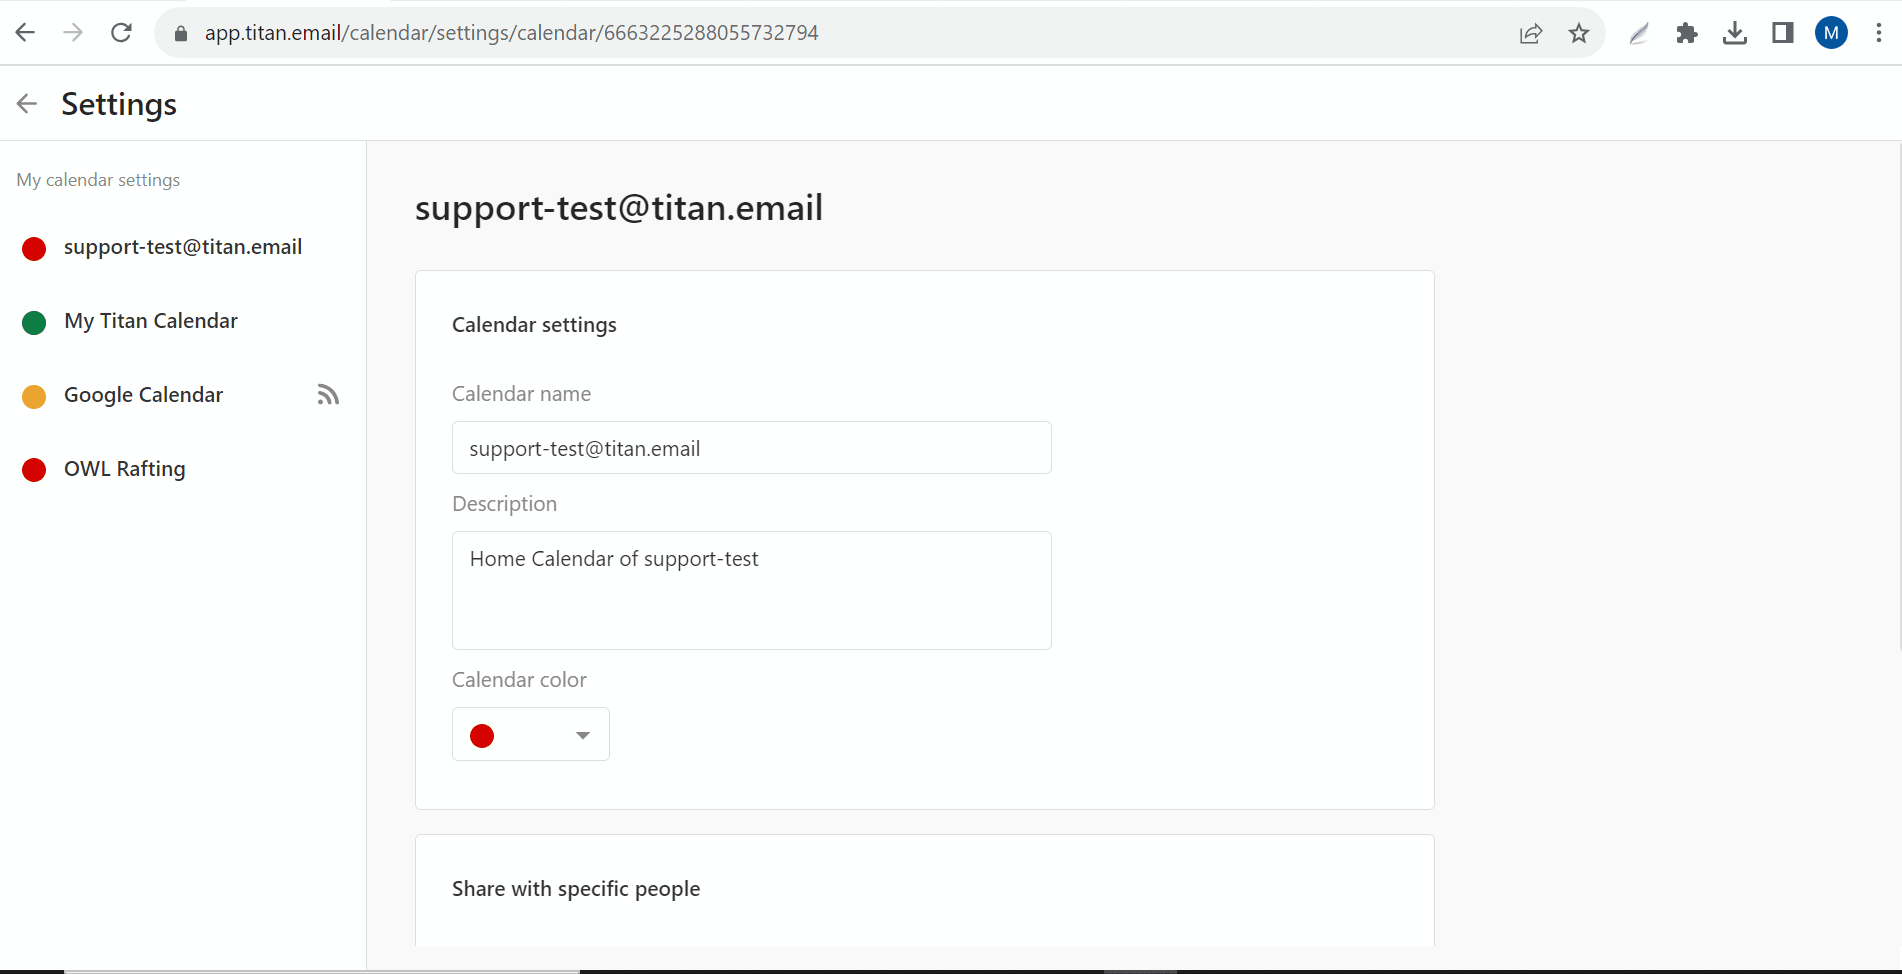This screenshot has width=1902, height=974.
Task: Click the Description text area
Action: coord(751,590)
